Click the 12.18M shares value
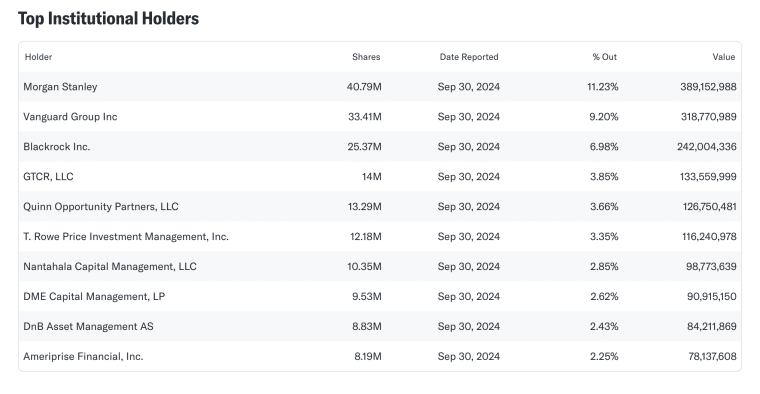Screen dimensions: 760x394 tap(366, 237)
